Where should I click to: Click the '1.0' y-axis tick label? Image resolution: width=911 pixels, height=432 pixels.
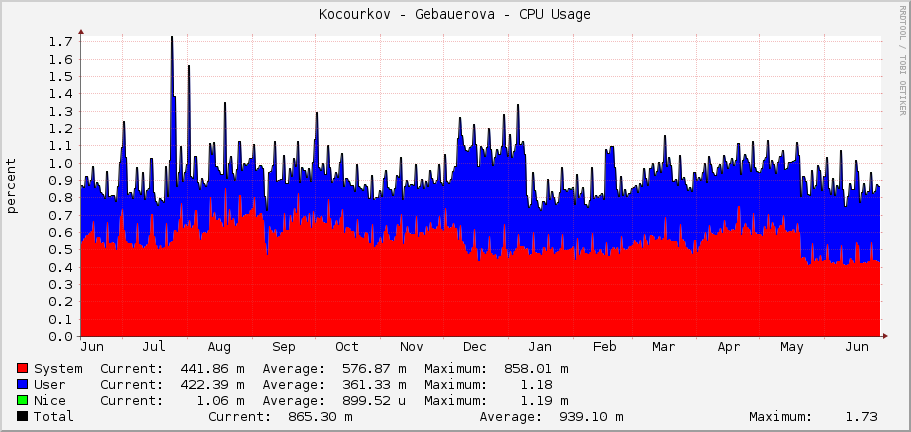coord(61,163)
